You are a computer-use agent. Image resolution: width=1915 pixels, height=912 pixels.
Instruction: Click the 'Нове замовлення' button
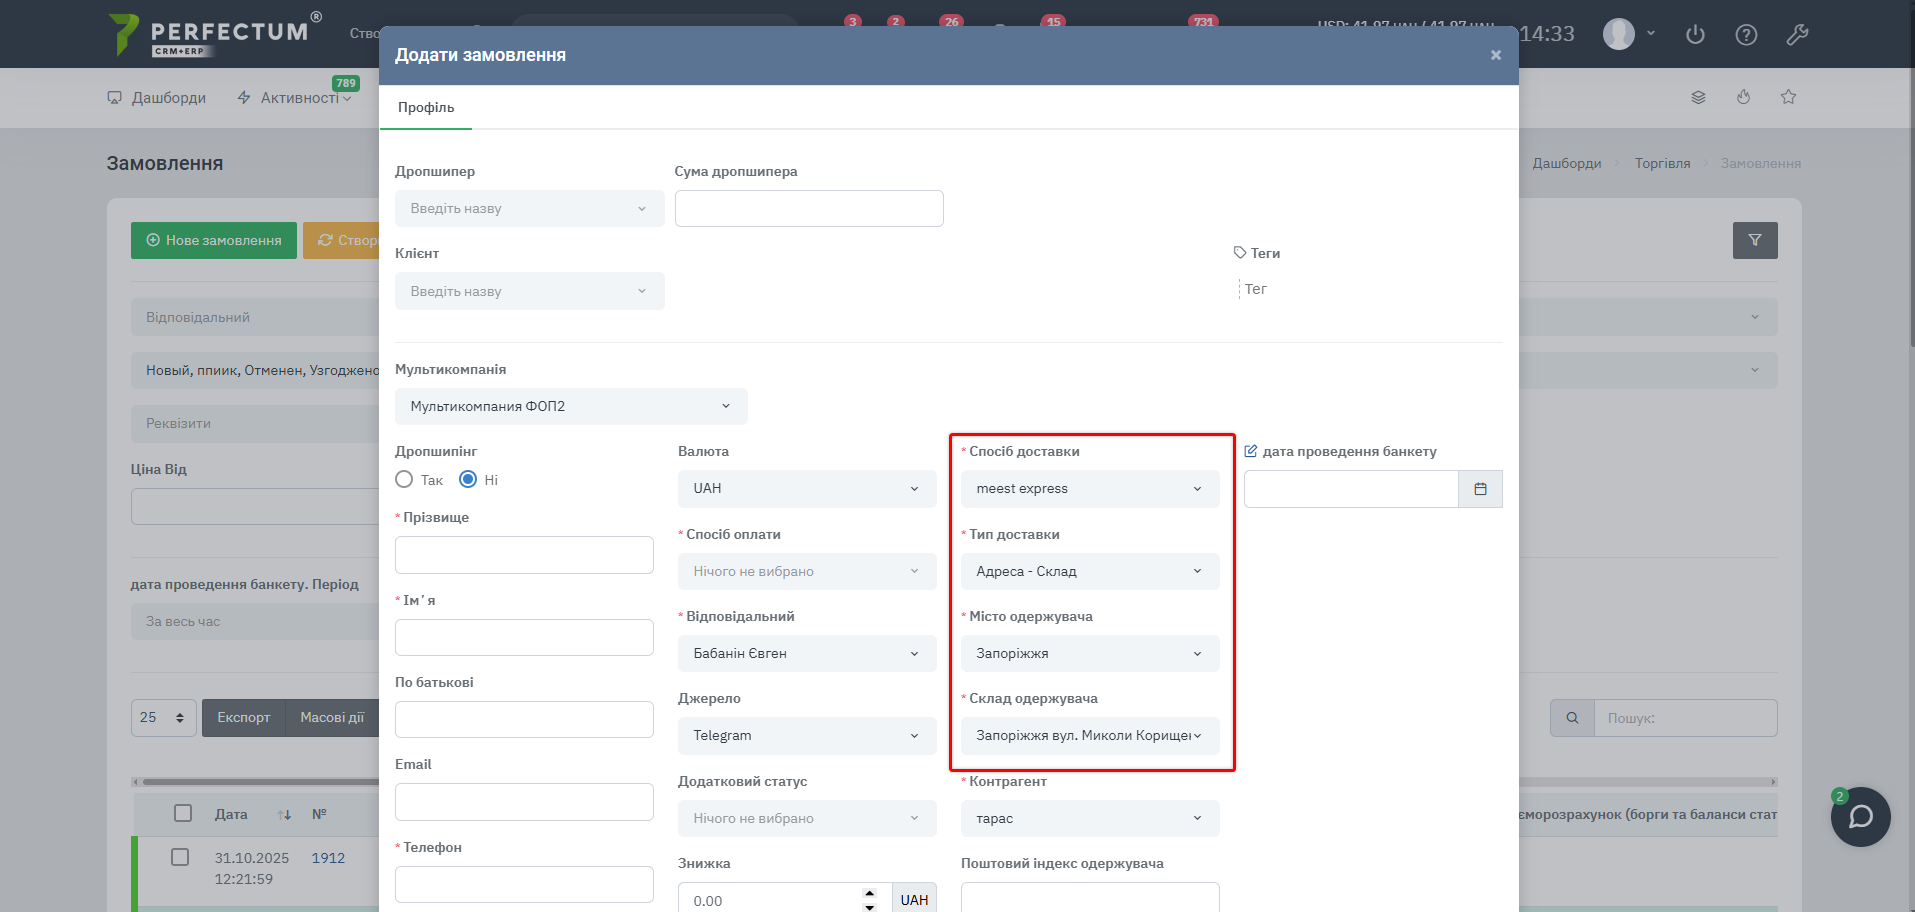coord(214,241)
